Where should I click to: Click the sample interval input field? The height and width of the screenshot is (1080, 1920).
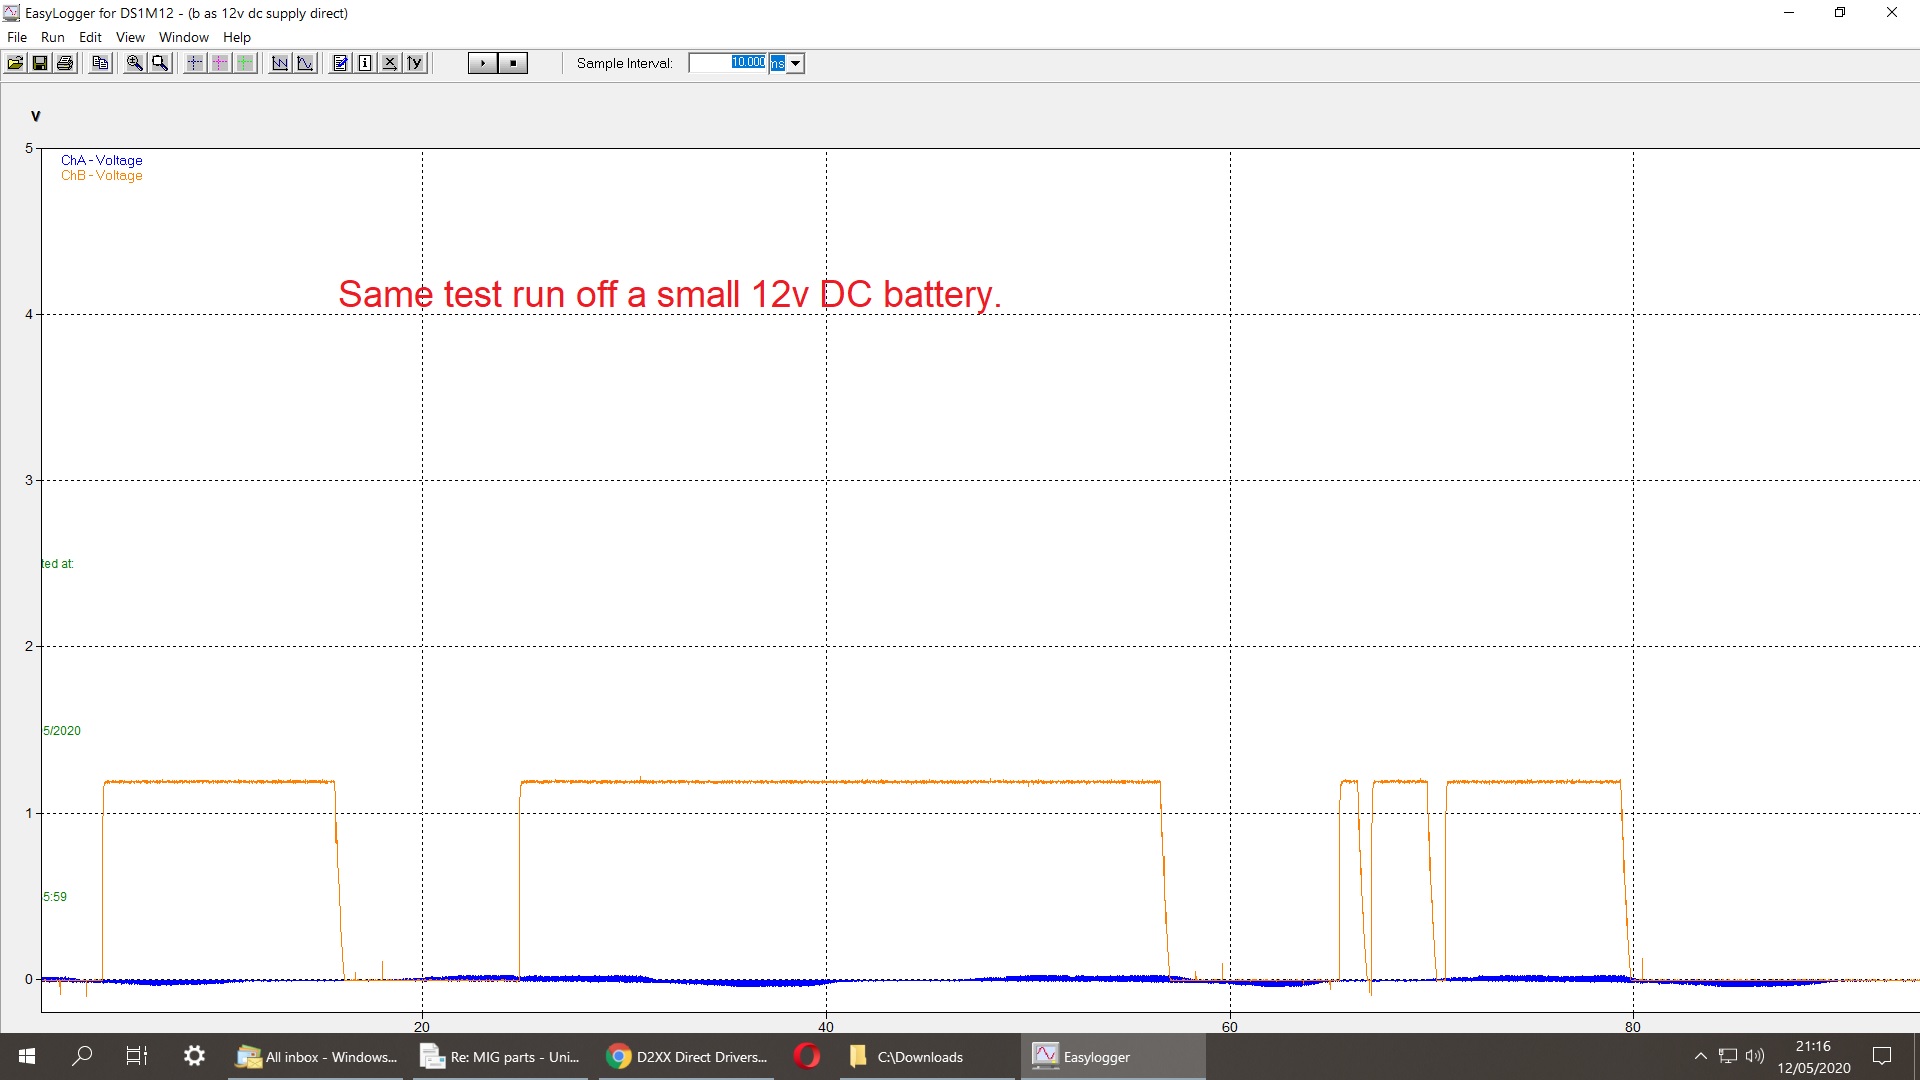731,62
